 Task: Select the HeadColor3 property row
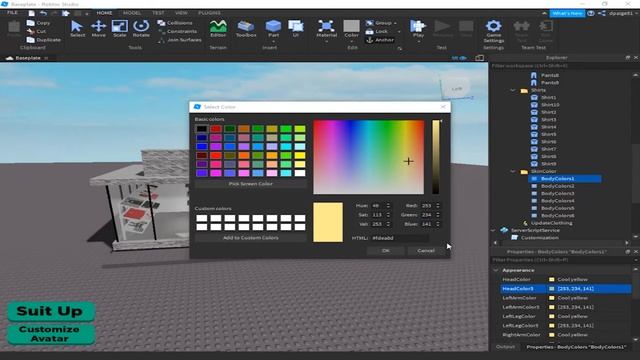tap(566, 289)
